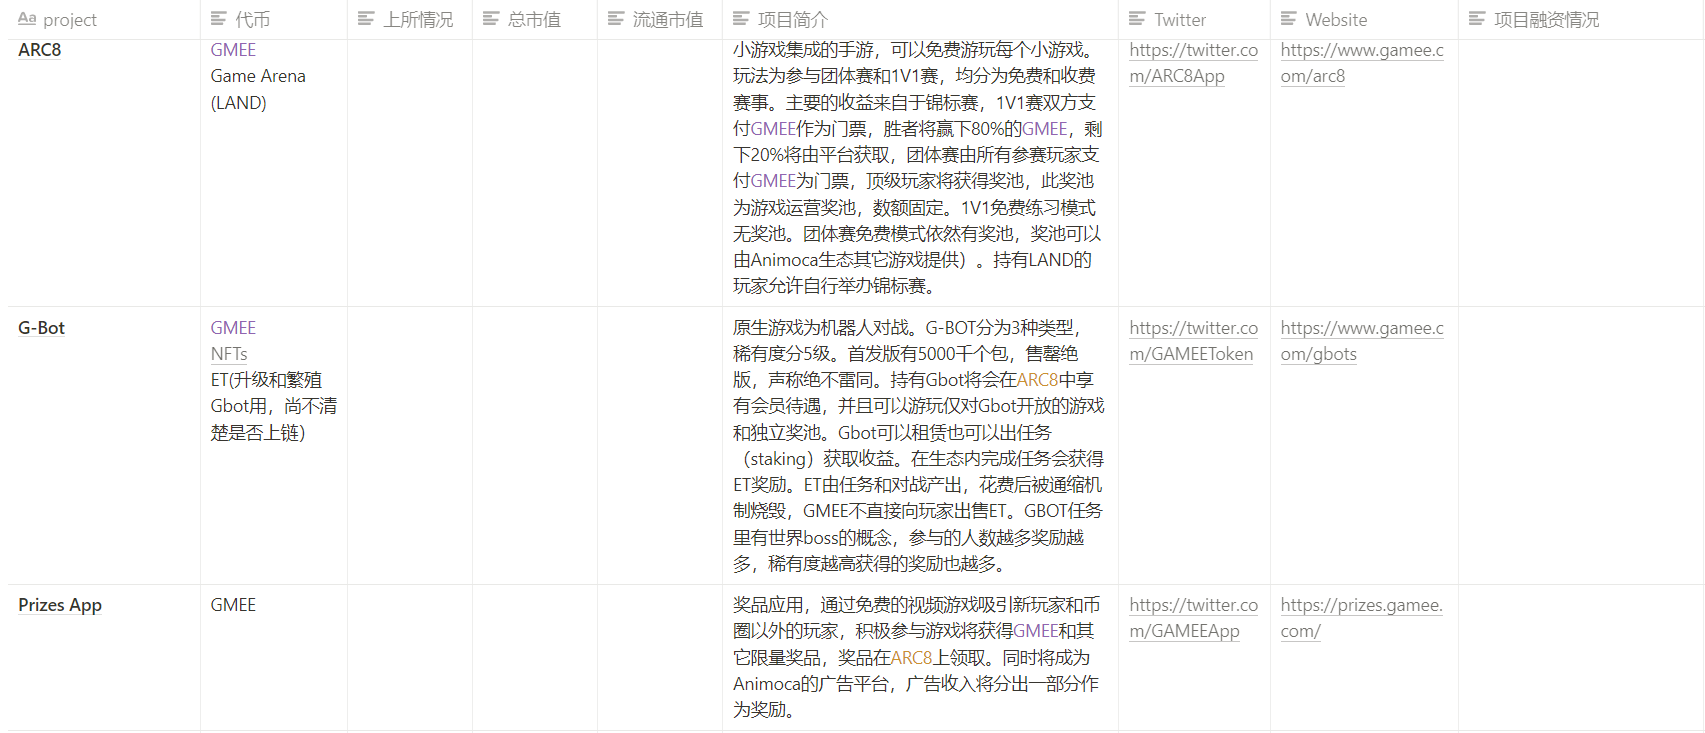This screenshot has width=1705, height=733.
Task: Click the text icon beside 流通市值 header
Action: (x=616, y=19)
